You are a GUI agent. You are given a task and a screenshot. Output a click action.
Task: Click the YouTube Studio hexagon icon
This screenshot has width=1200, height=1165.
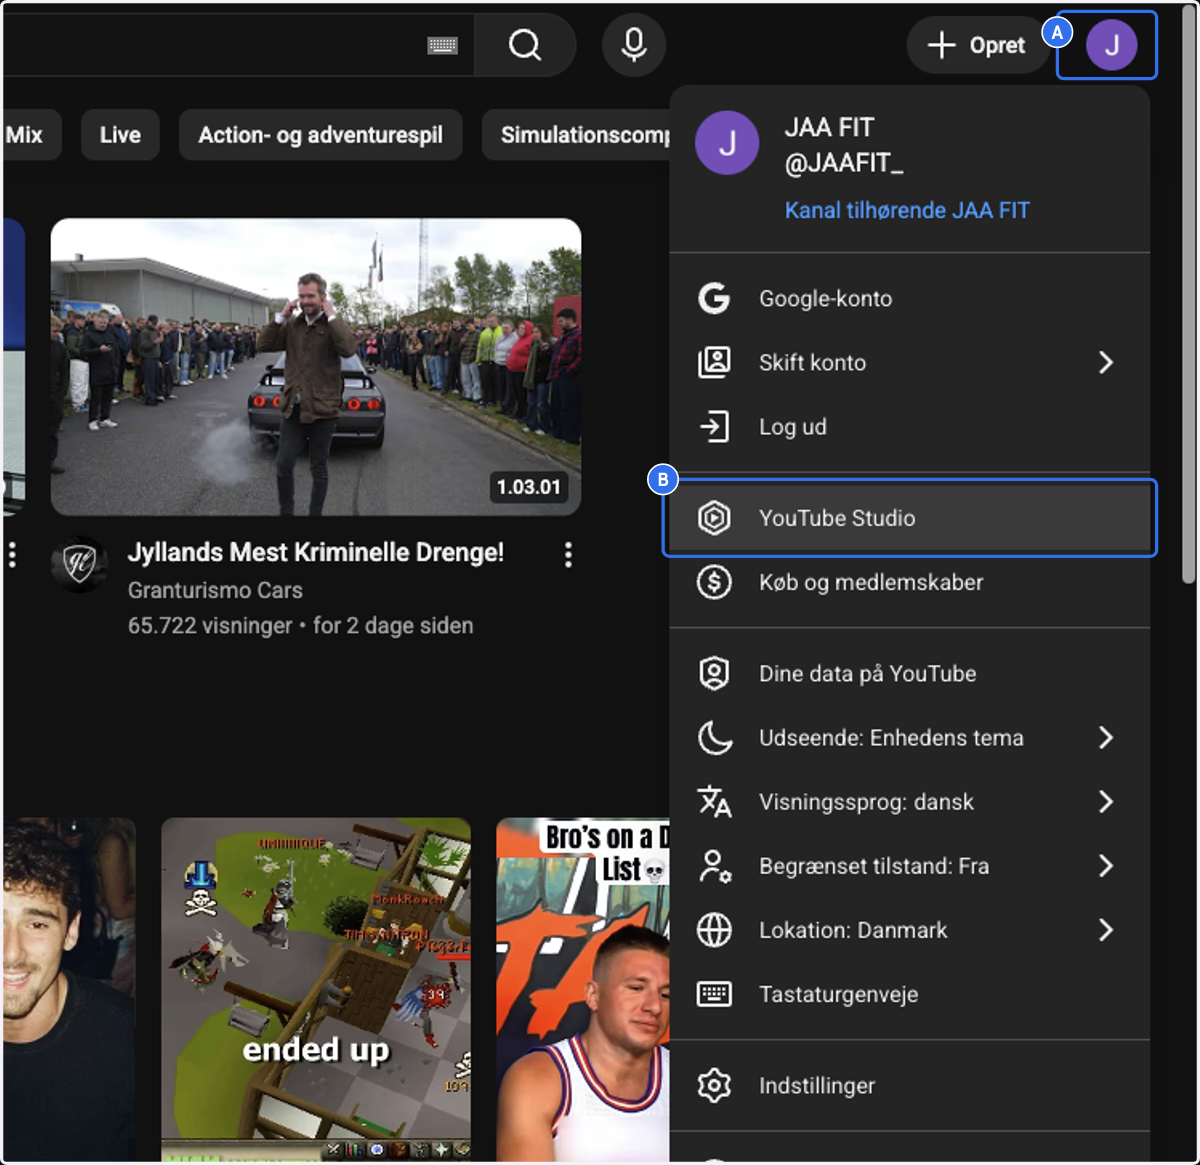point(714,518)
